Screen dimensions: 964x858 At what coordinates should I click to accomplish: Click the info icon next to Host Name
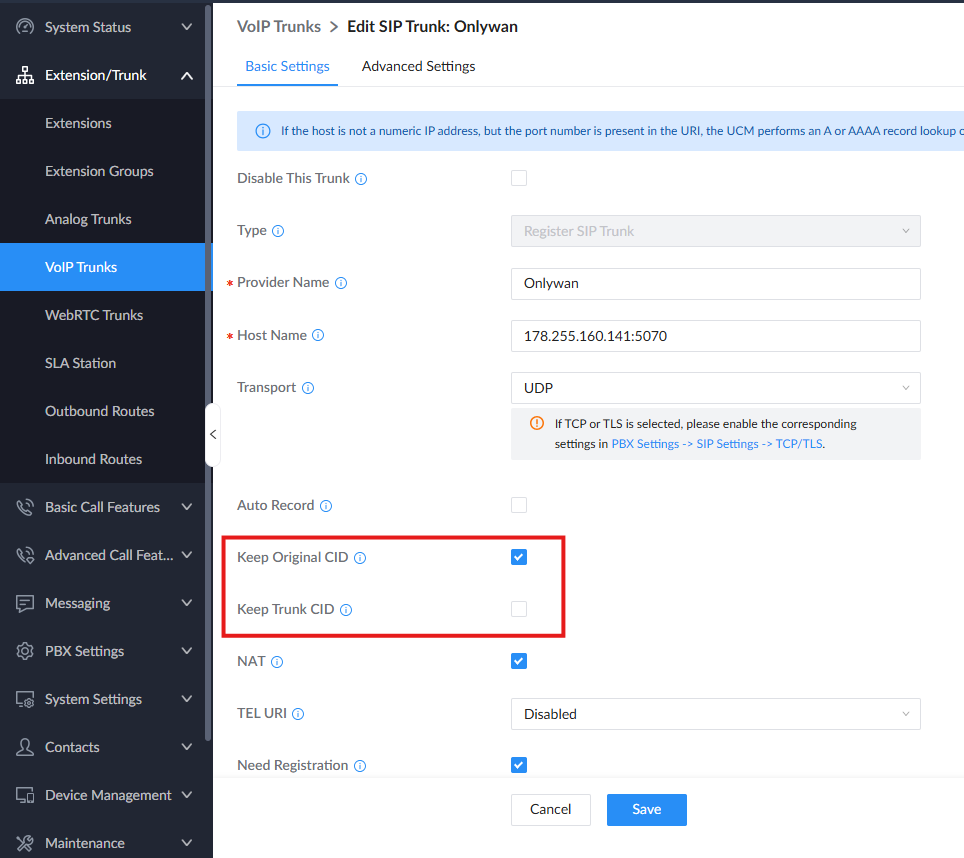pos(318,336)
